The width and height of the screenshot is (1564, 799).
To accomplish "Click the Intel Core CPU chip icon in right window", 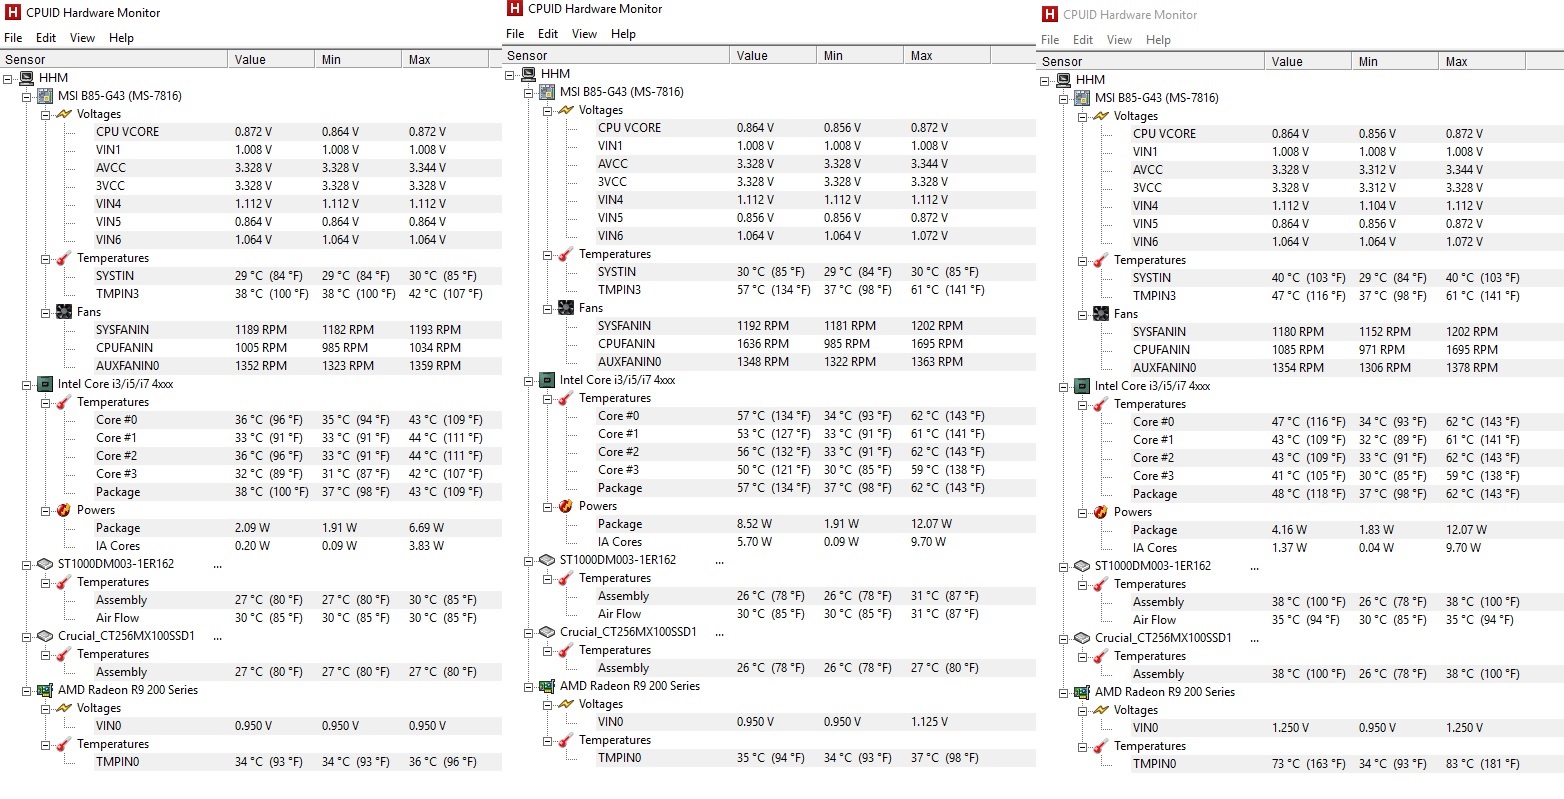I will pos(1082,386).
